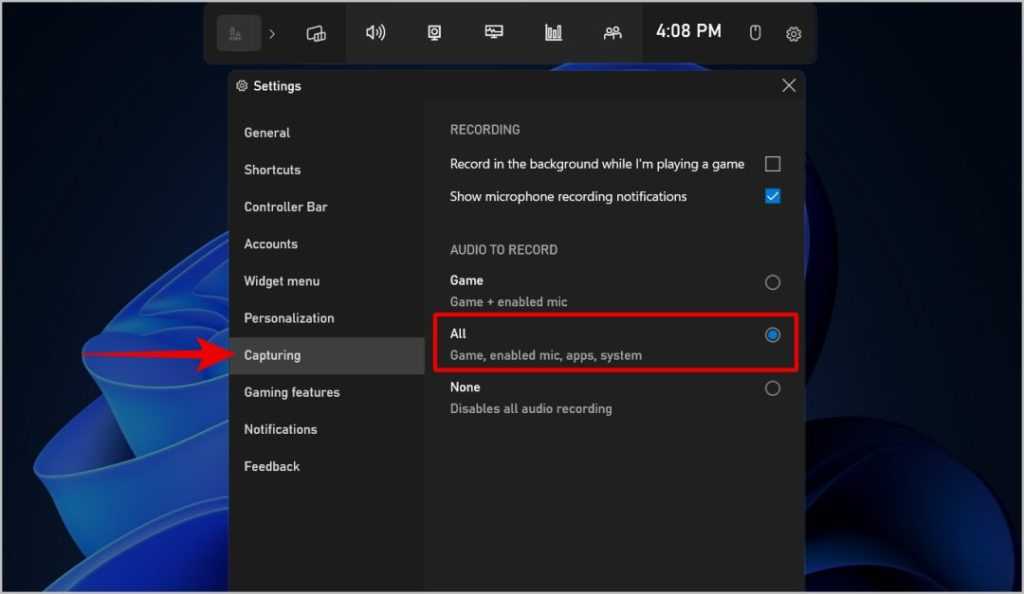Open the Shortcuts settings tab
This screenshot has height=594, width=1024.
click(x=272, y=170)
